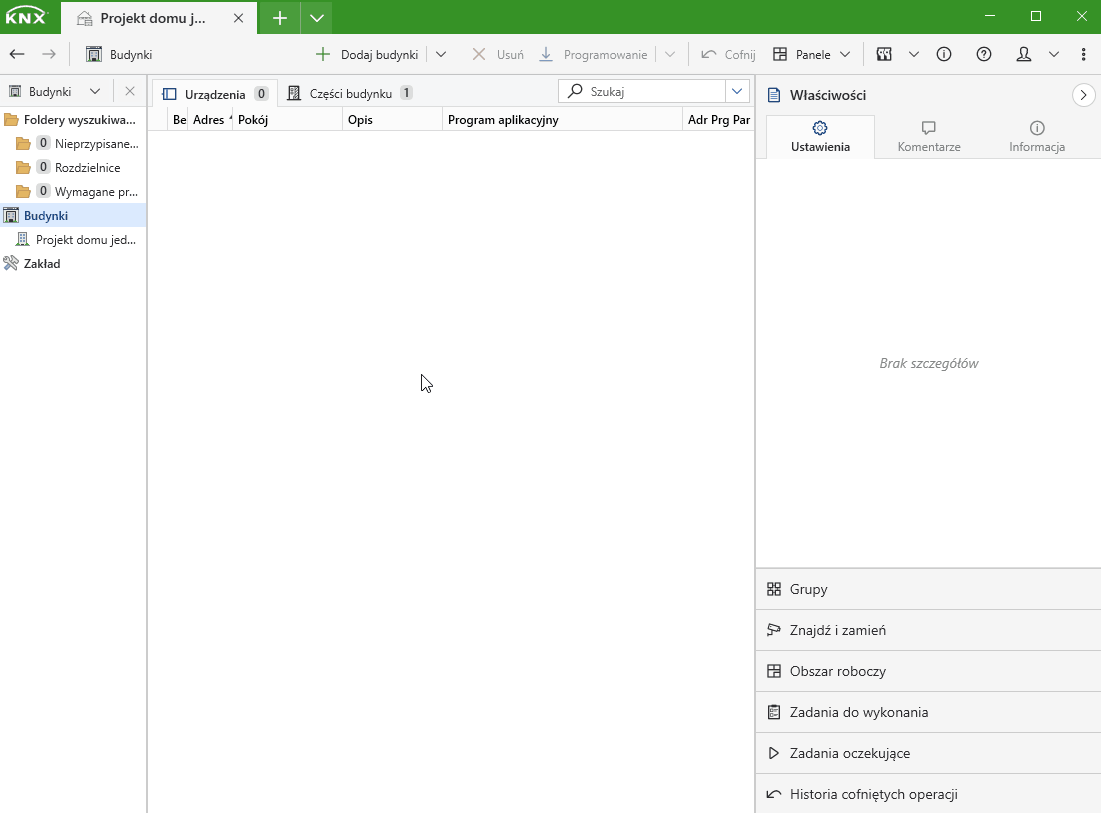
Task: Open the Panele dropdown menu
Action: 812,55
